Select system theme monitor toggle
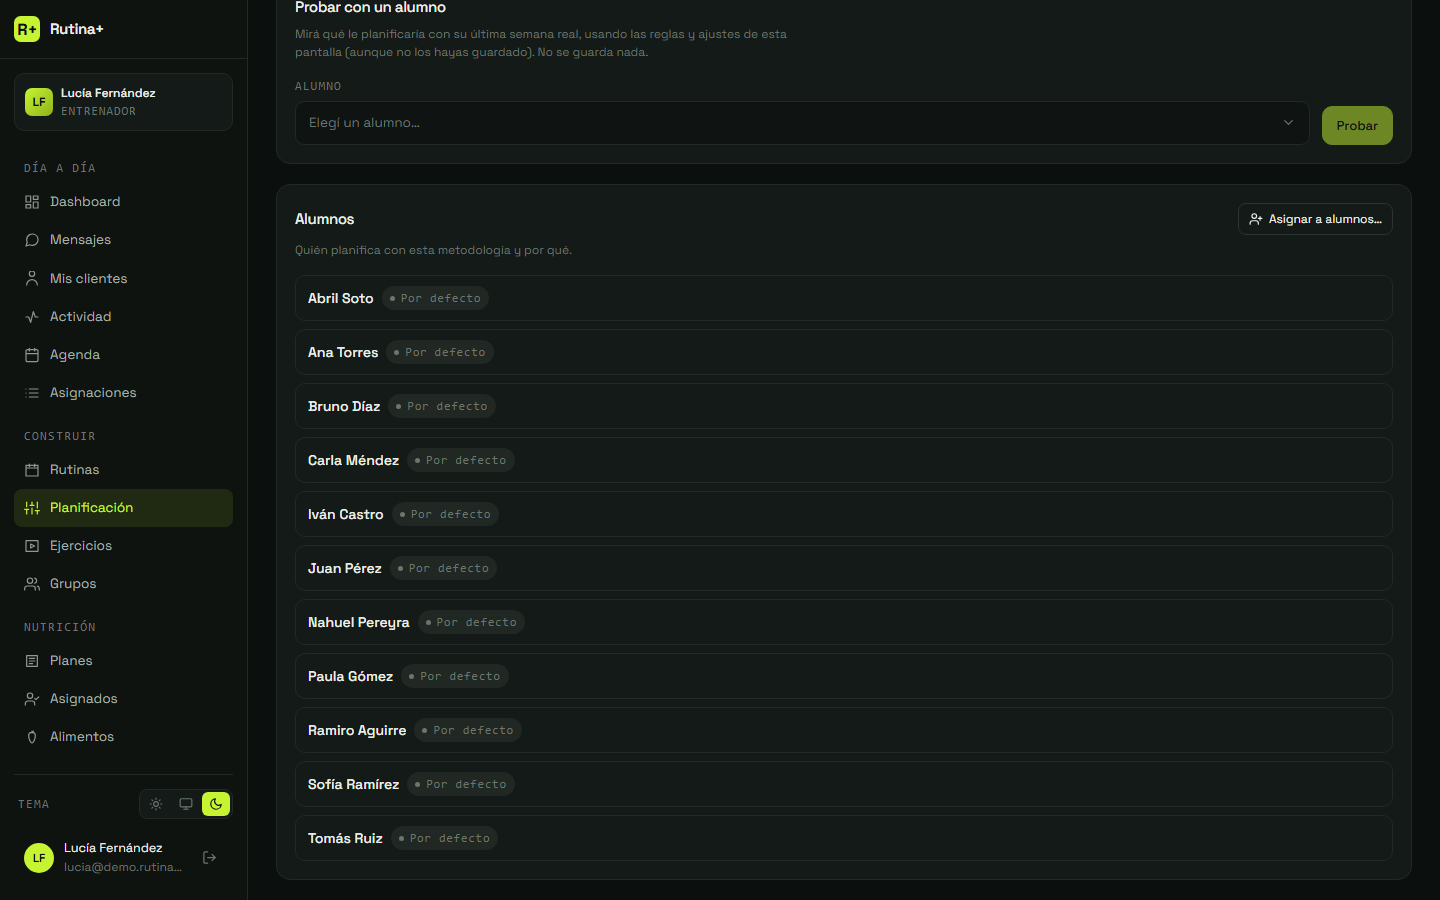 pyautogui.click(x=186, y=804)
